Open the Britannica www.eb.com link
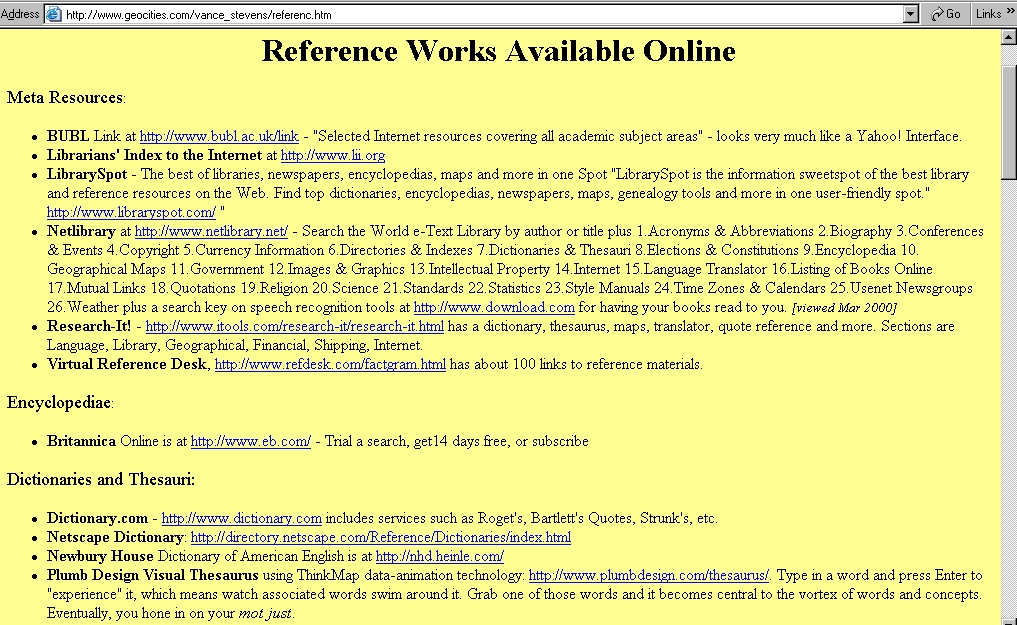 (x=251, y=441)
